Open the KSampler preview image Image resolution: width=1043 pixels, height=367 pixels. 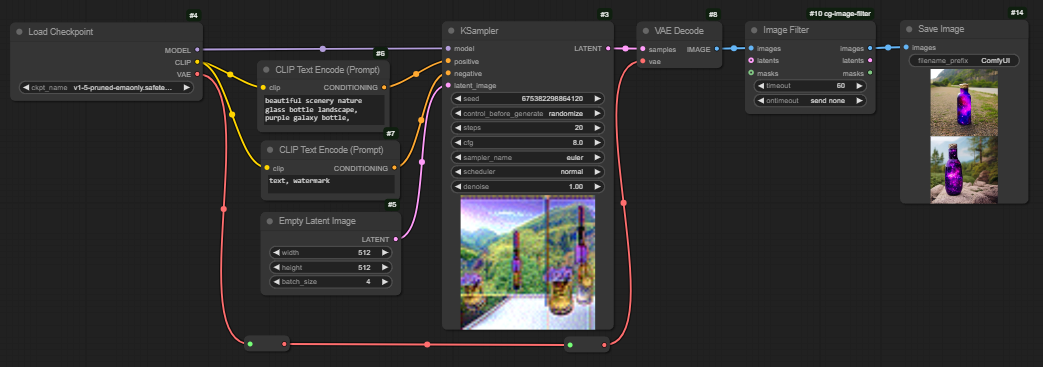coord(527,263)
